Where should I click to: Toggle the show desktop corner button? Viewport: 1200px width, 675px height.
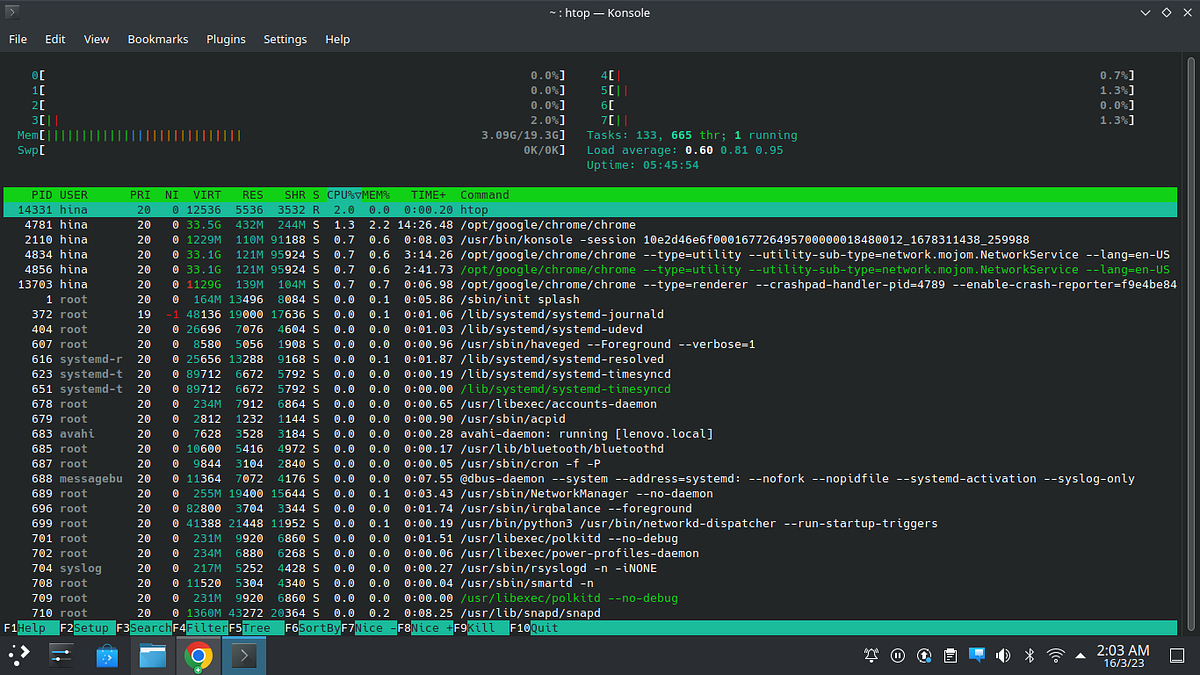click(x=1178, y=655)
